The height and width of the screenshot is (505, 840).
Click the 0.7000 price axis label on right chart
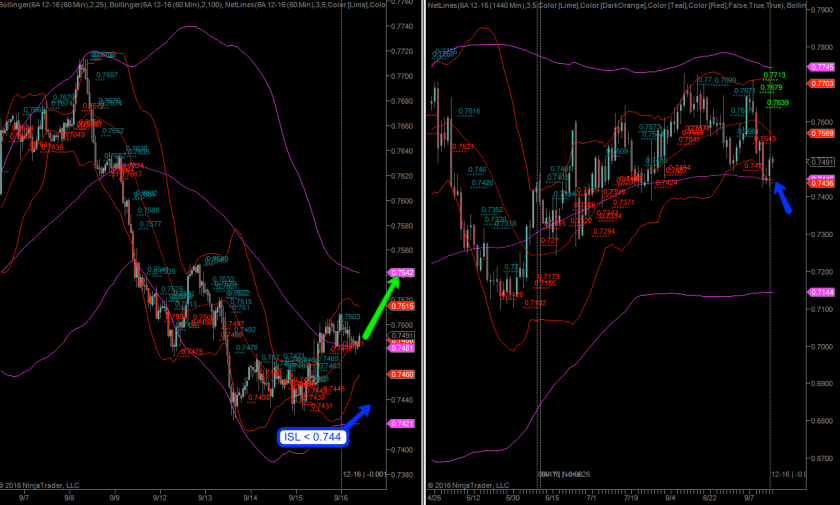822,346
